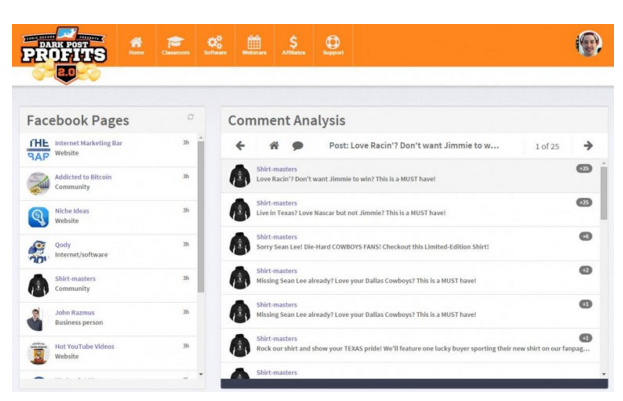Go to previous post with left arrow
623x401 pixels.
pos(240,146)
